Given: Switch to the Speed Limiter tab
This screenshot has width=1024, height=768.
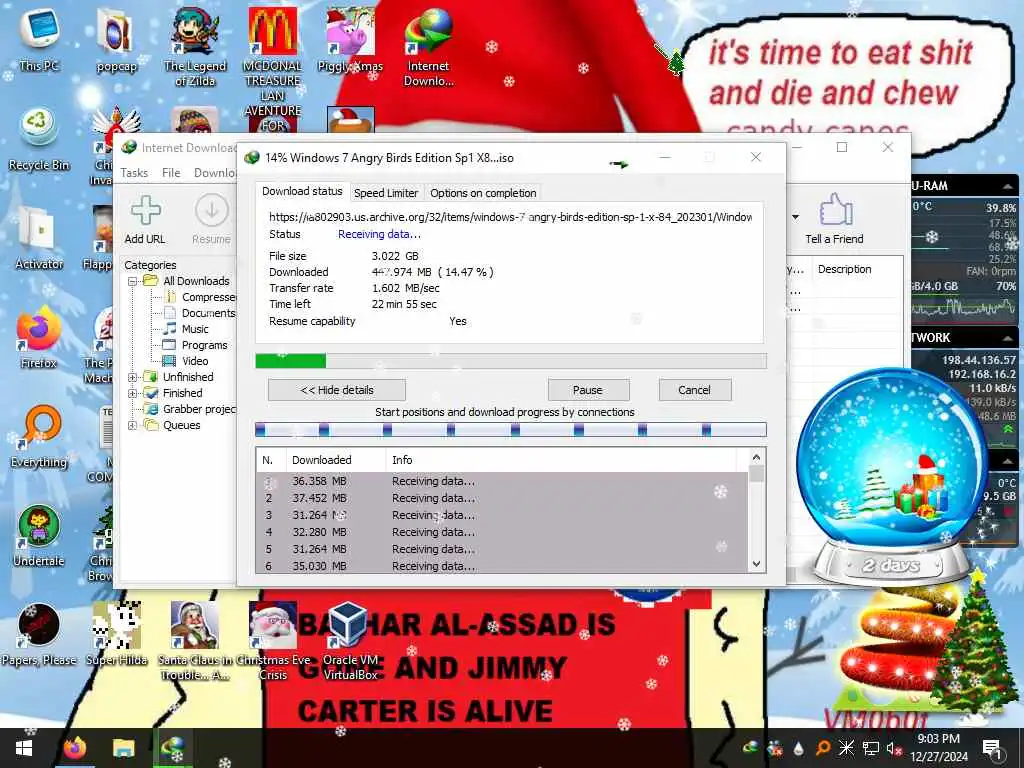Looking at the screenshot, I should pos(385,193).
